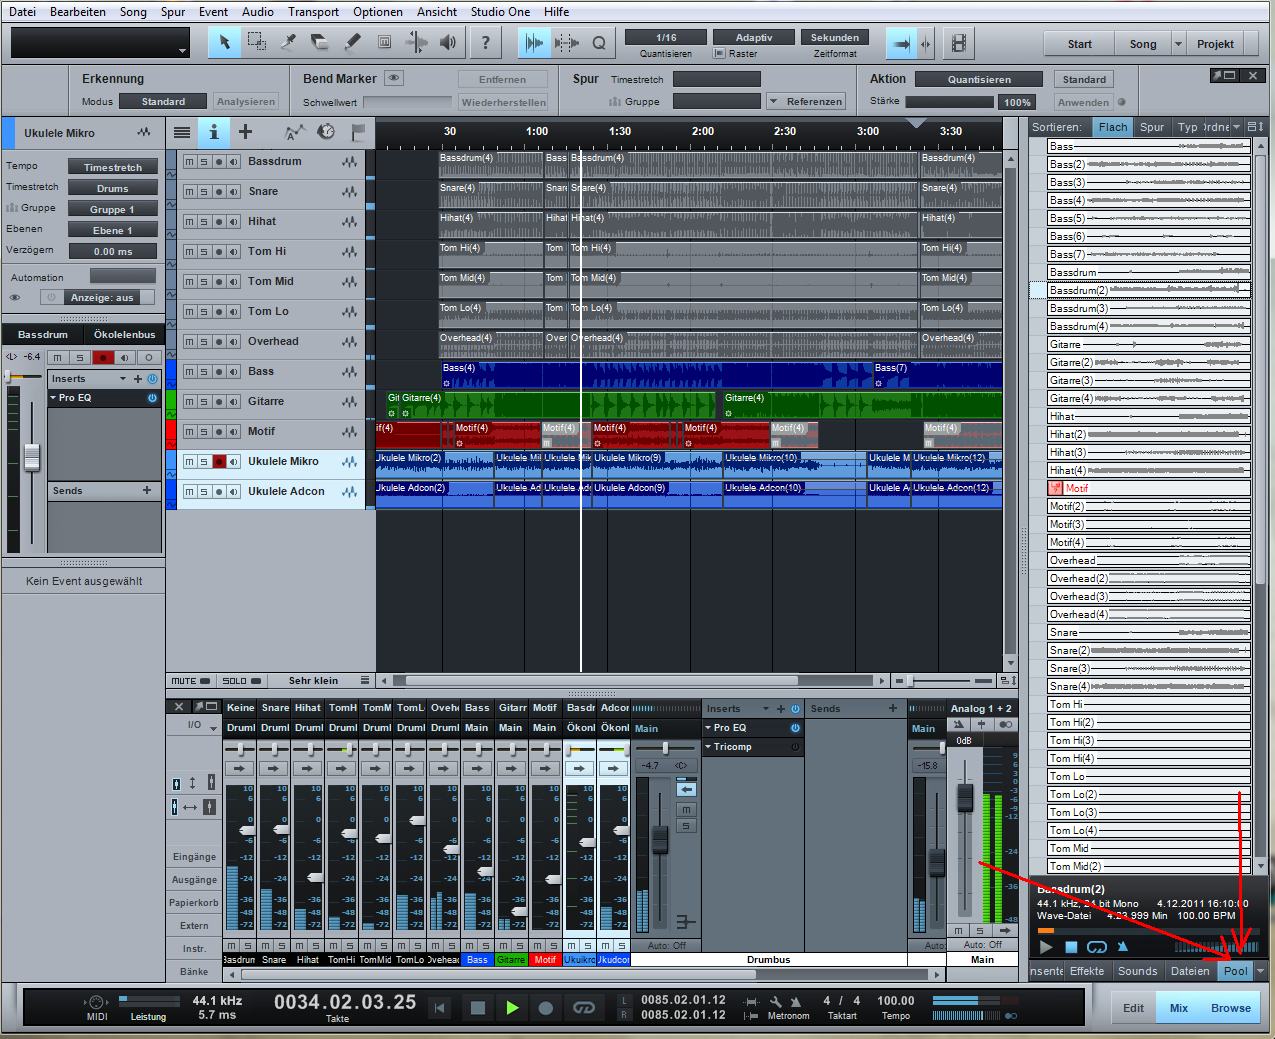Enable monitoring on the Tom Hi track
Viewport: 1275px width, 1039px height.
(x=234, y=252)
